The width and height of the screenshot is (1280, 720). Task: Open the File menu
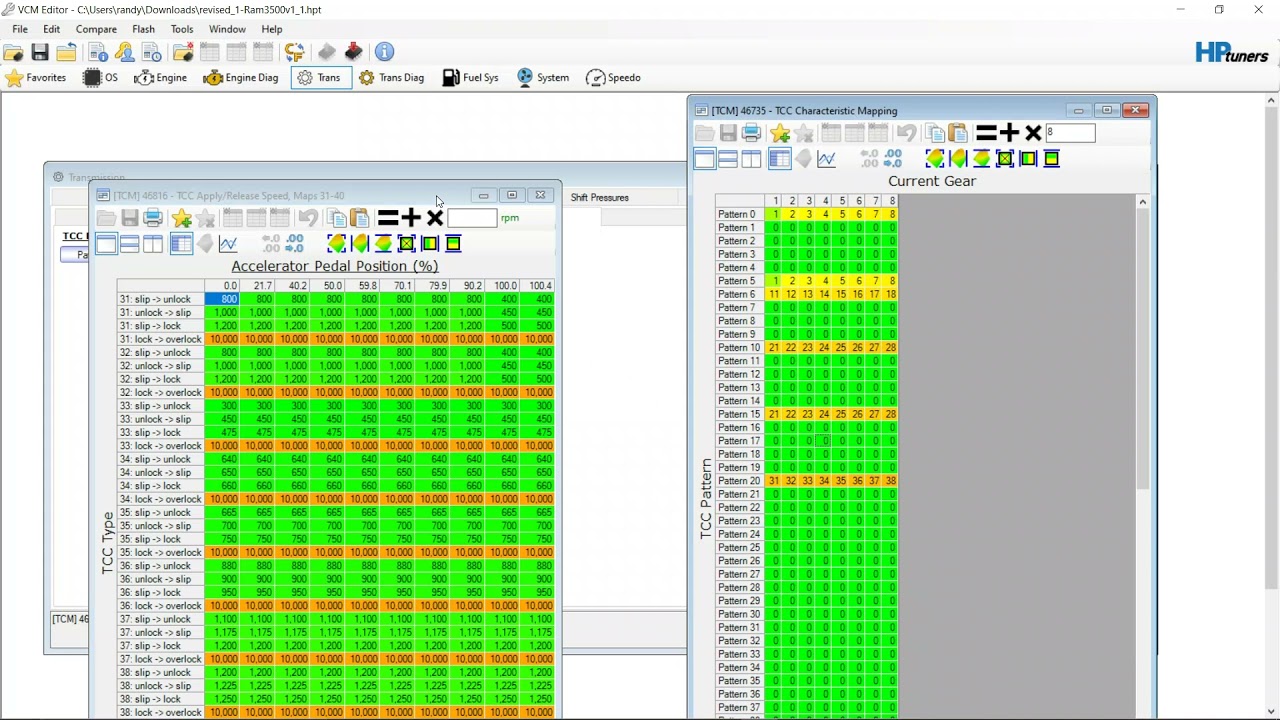[20, 29]
